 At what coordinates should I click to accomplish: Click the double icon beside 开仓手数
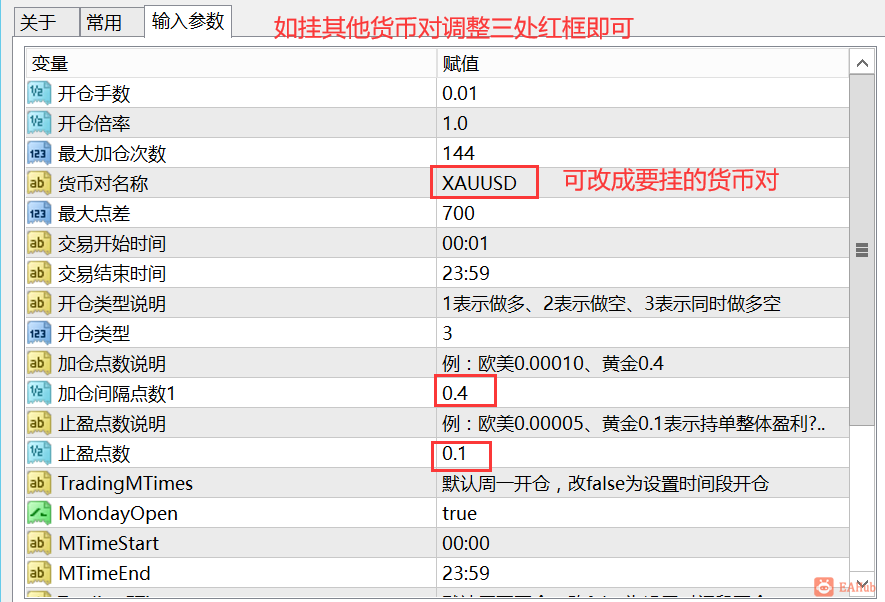click(39, 93)
